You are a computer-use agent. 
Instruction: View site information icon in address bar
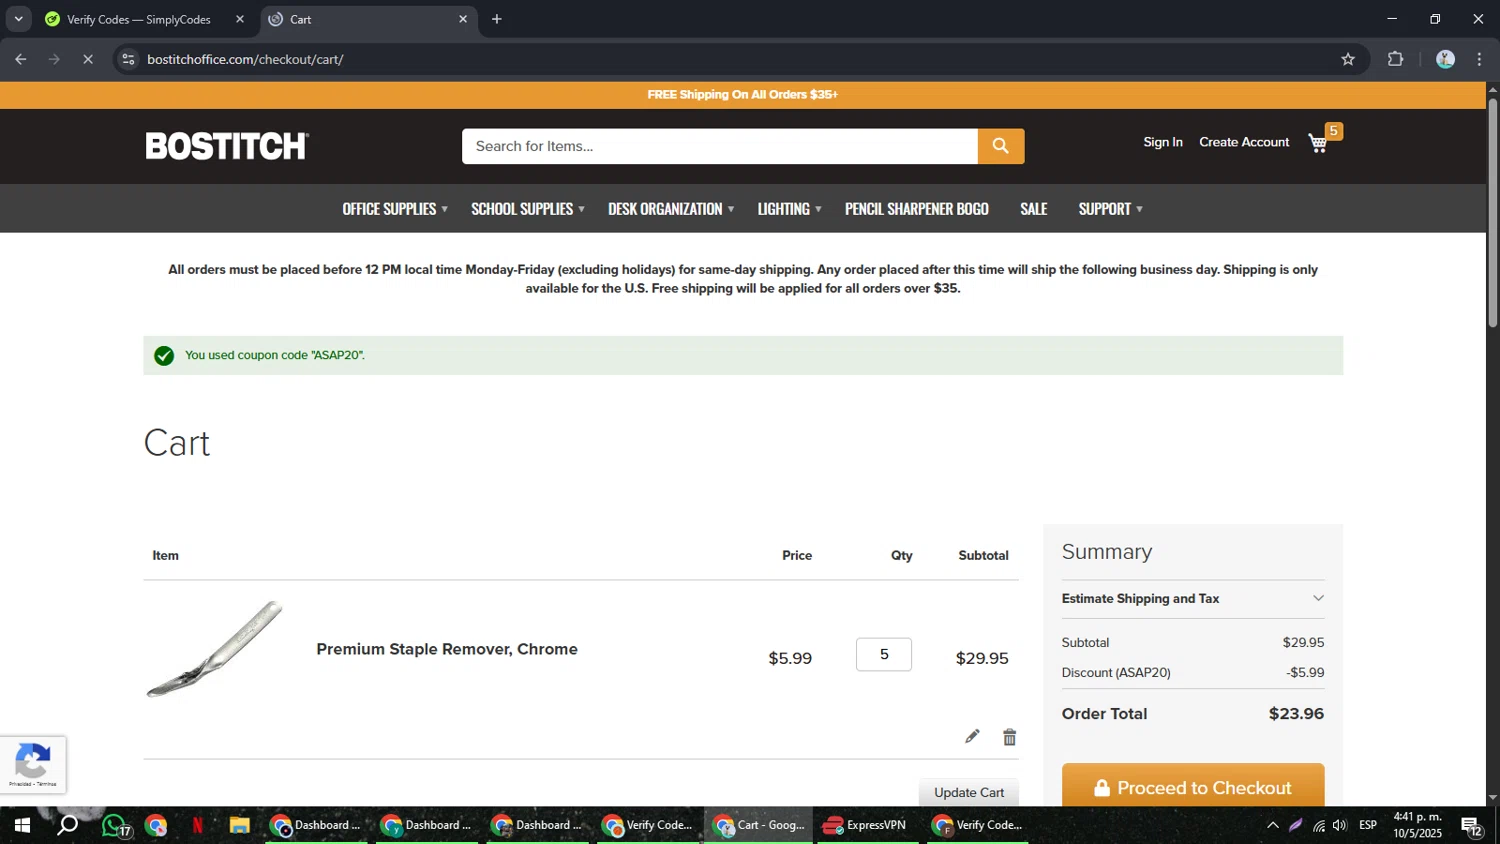tap(128, 60)
